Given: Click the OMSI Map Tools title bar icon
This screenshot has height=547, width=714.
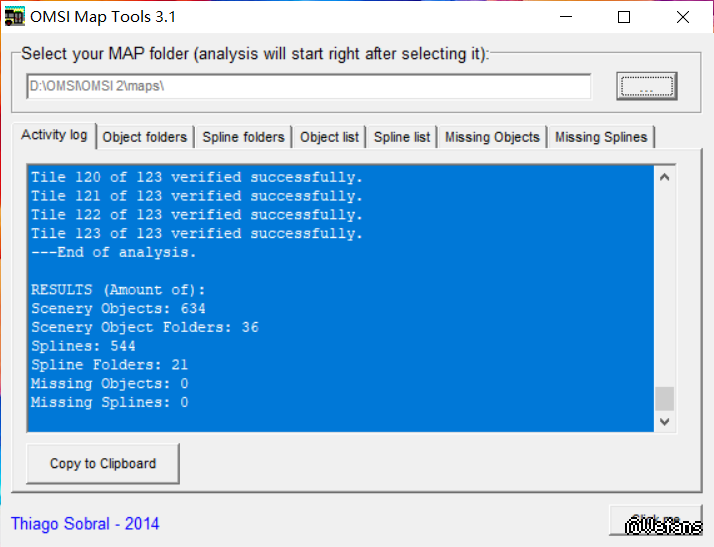Looking at the screenshot, I should [x=16, y=17].
